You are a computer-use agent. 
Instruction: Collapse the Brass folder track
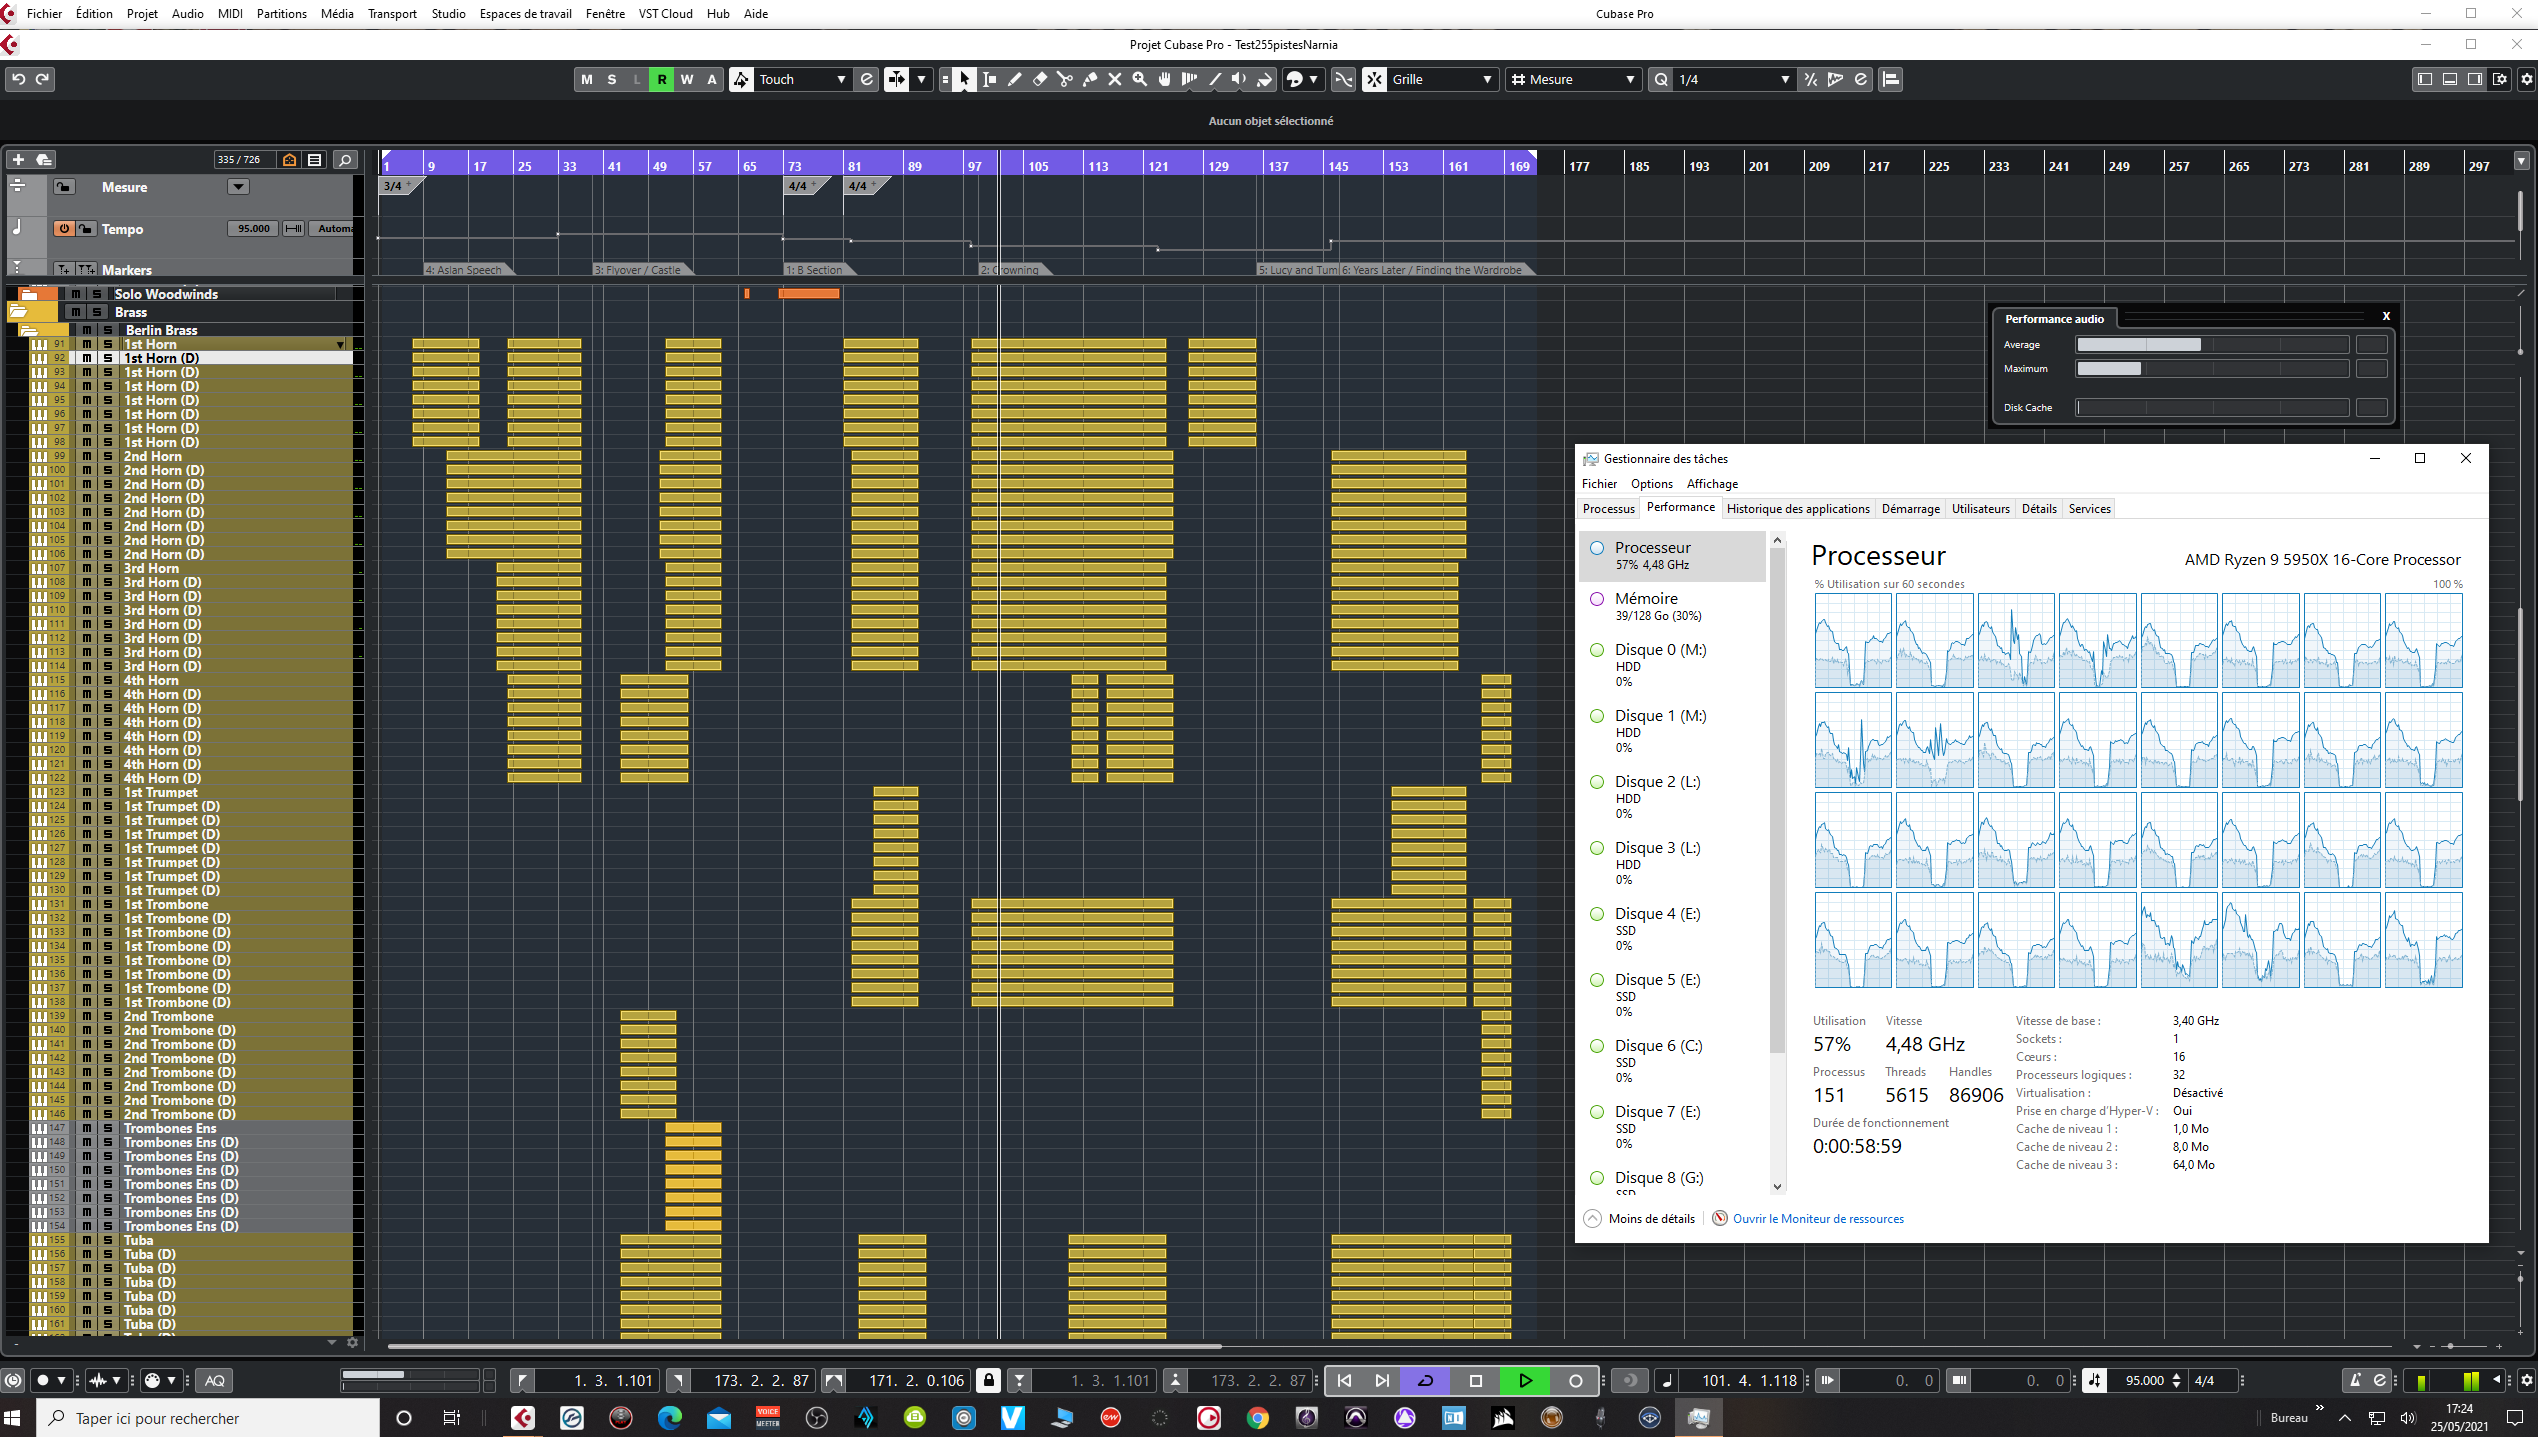(18, 312)
